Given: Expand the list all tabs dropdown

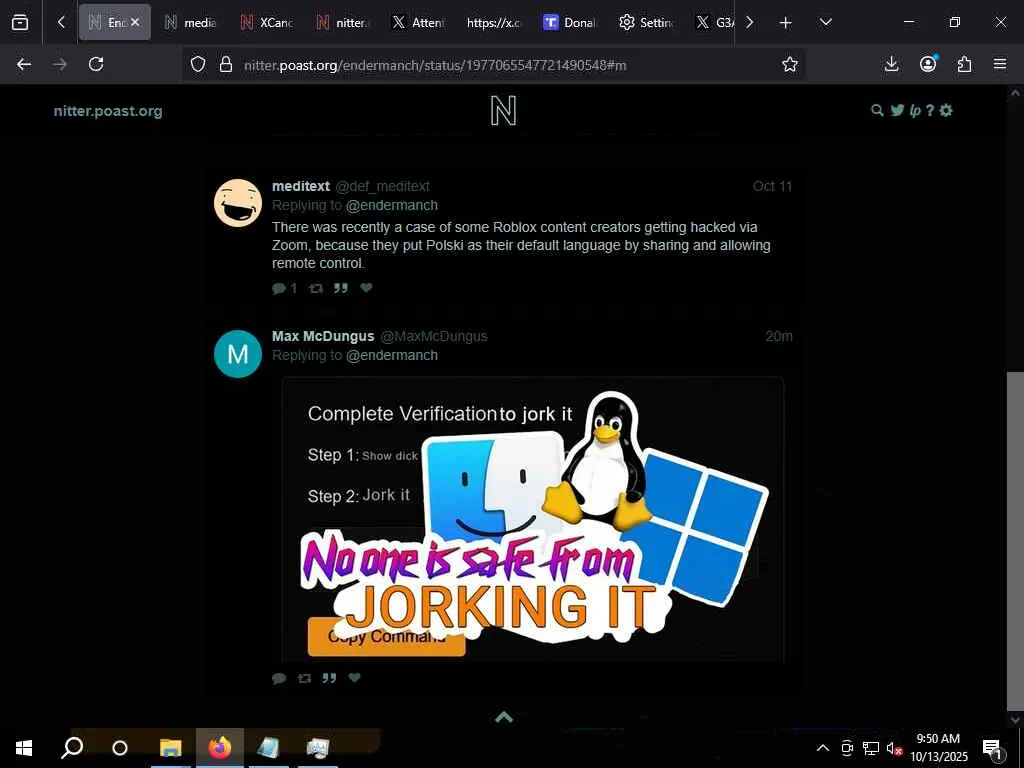Looking at the screenshot, I should pyautogui.click(x=825, y=22).
